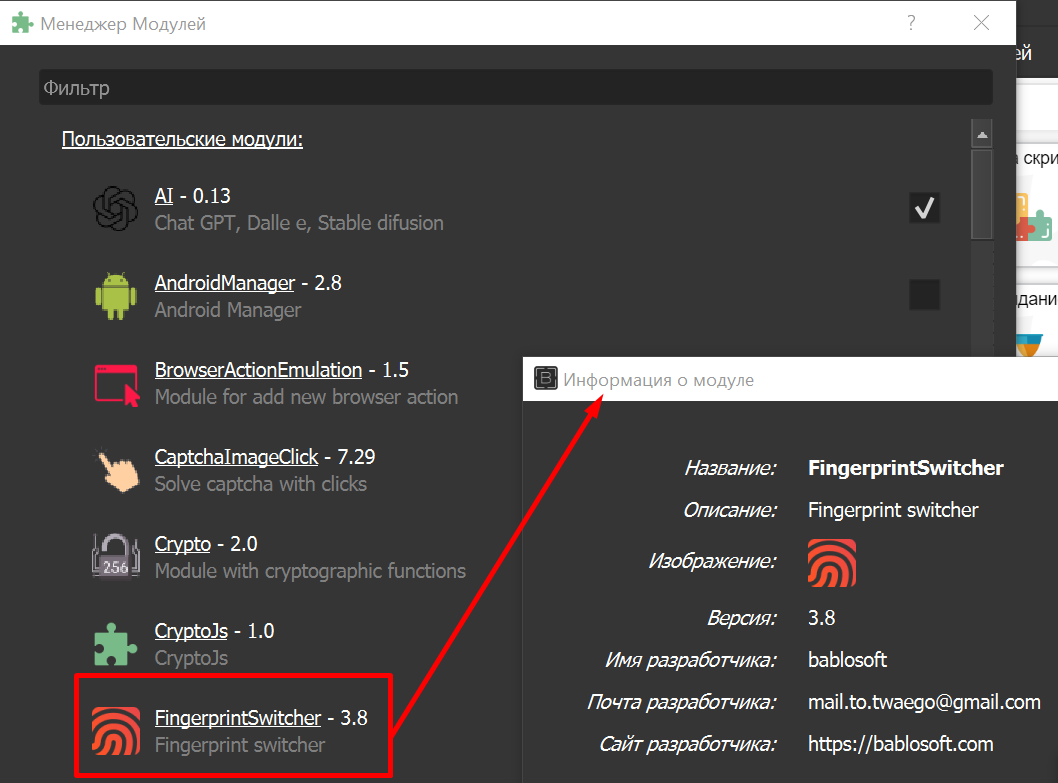
Task: Click the CryptoJs green puzzle icon
Action: click(x=115, y=644)
